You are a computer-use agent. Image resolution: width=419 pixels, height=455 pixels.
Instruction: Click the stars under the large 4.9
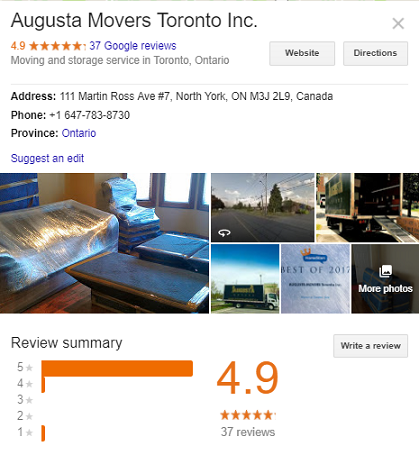[248, 415]
